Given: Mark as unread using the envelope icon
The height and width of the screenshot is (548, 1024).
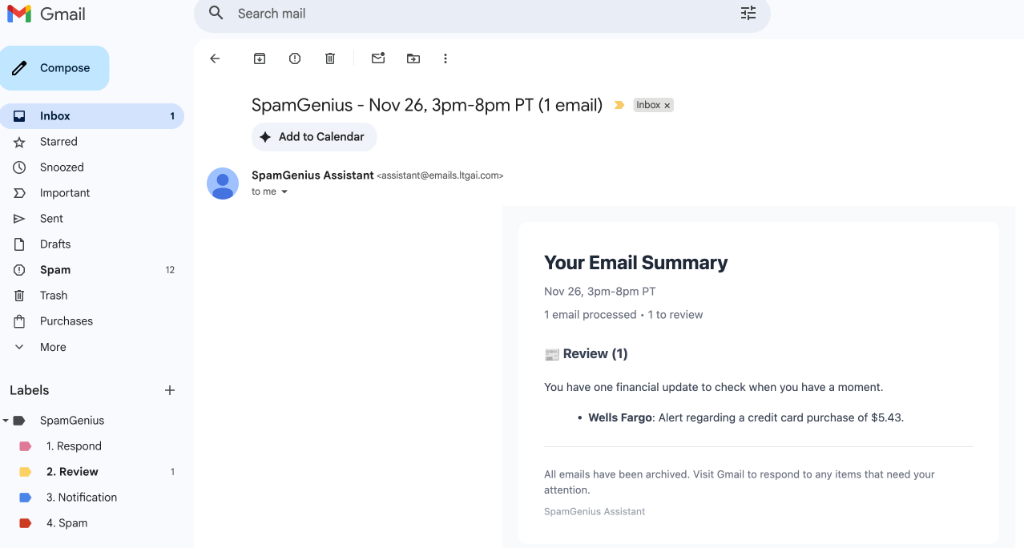Looking at the screenshot, I should tap(378, 59).
